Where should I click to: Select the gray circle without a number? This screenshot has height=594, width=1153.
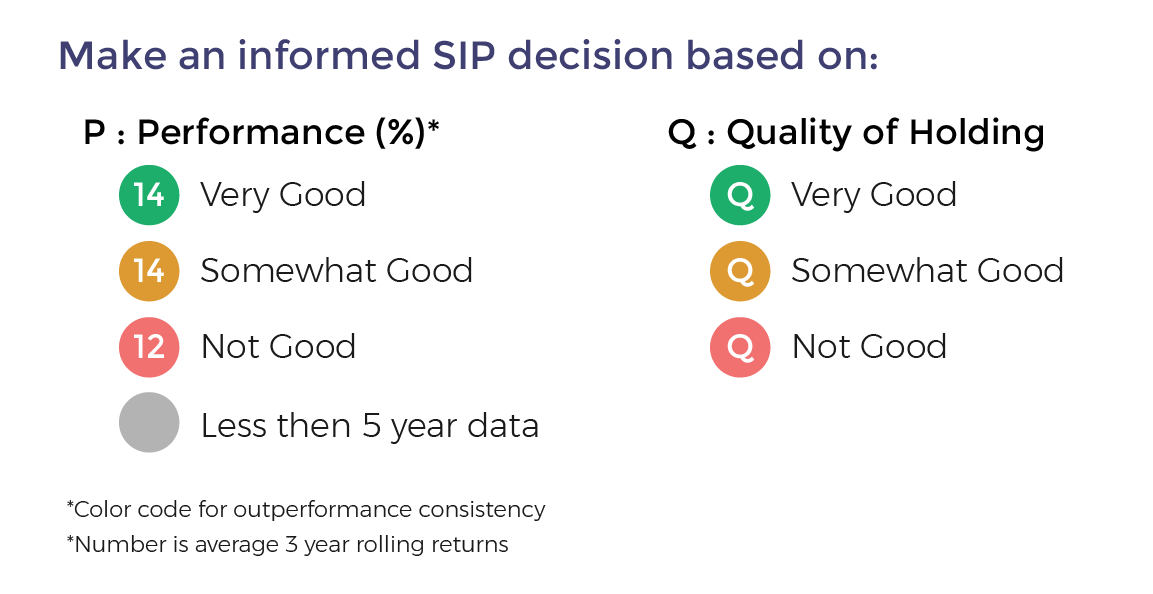click(149, 423)
